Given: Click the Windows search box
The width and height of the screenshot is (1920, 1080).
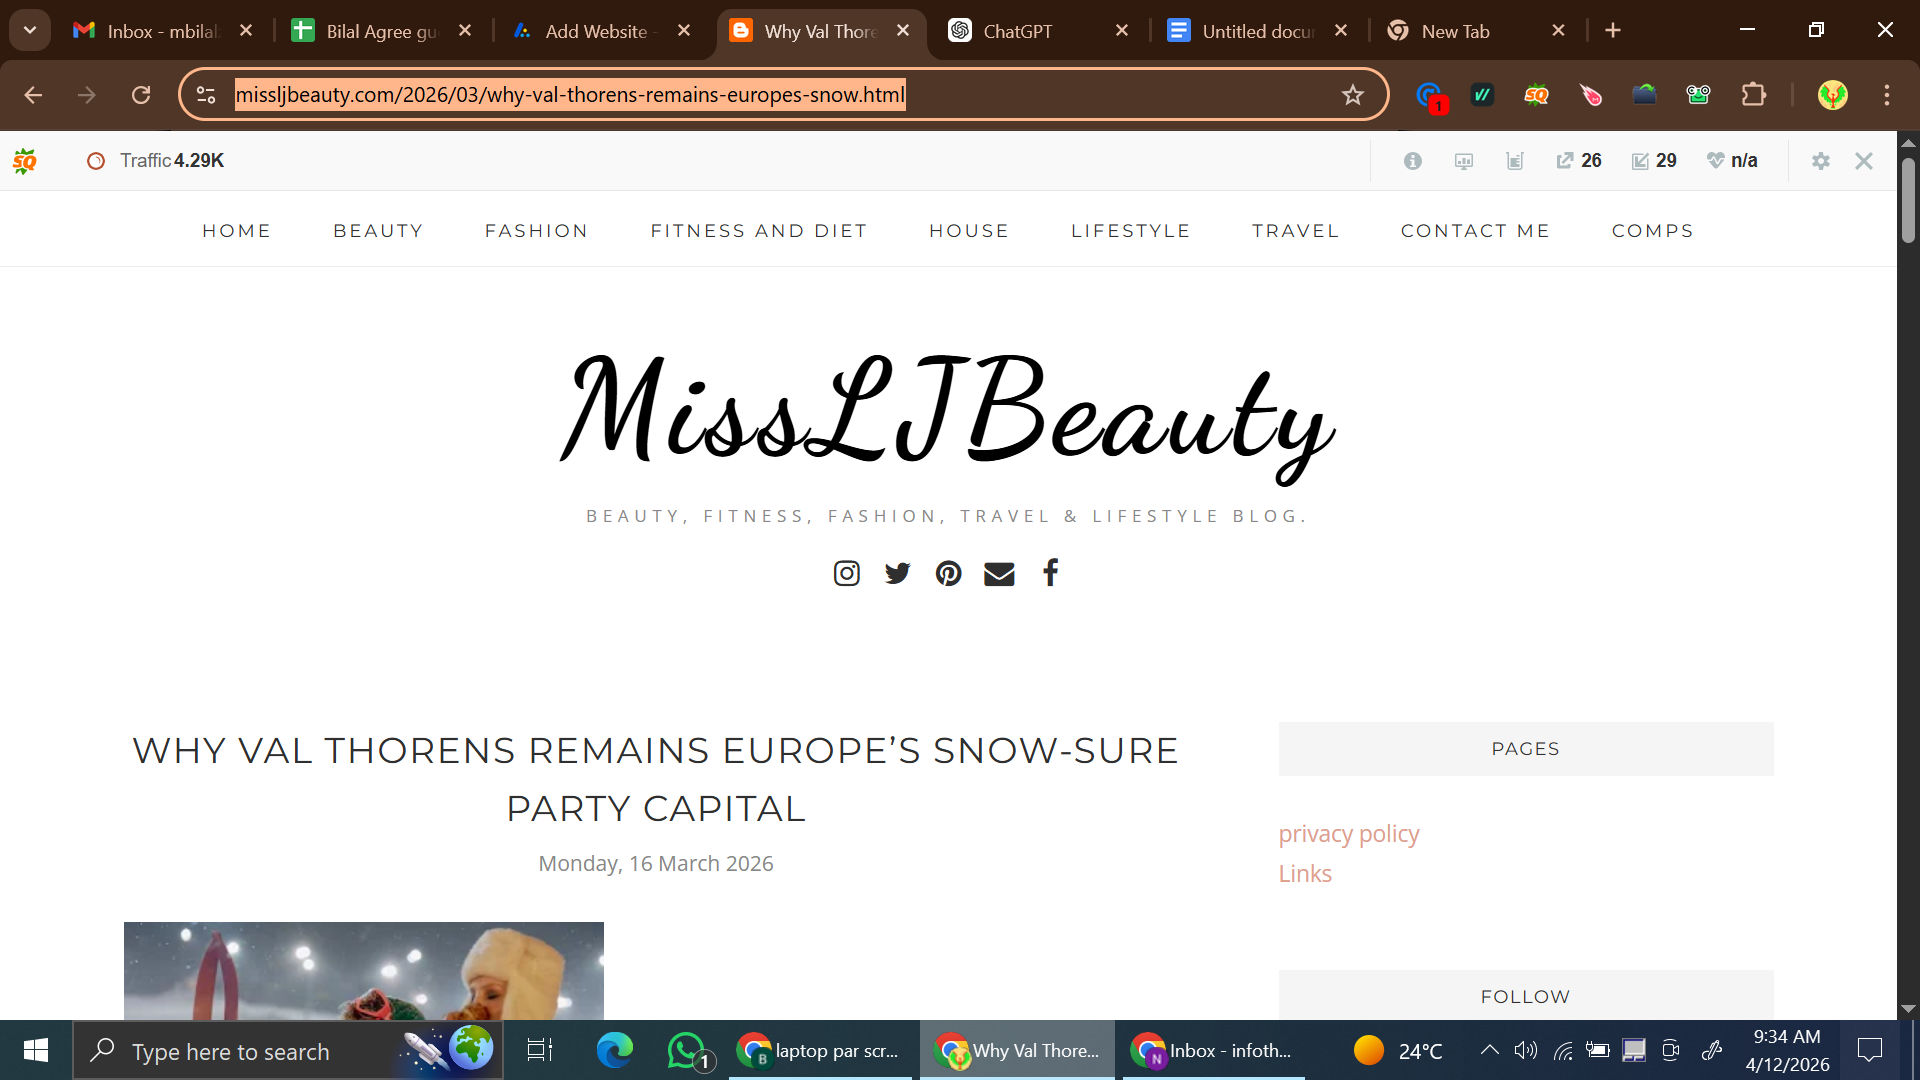Looking at the screenshot, I should 288,1051.
